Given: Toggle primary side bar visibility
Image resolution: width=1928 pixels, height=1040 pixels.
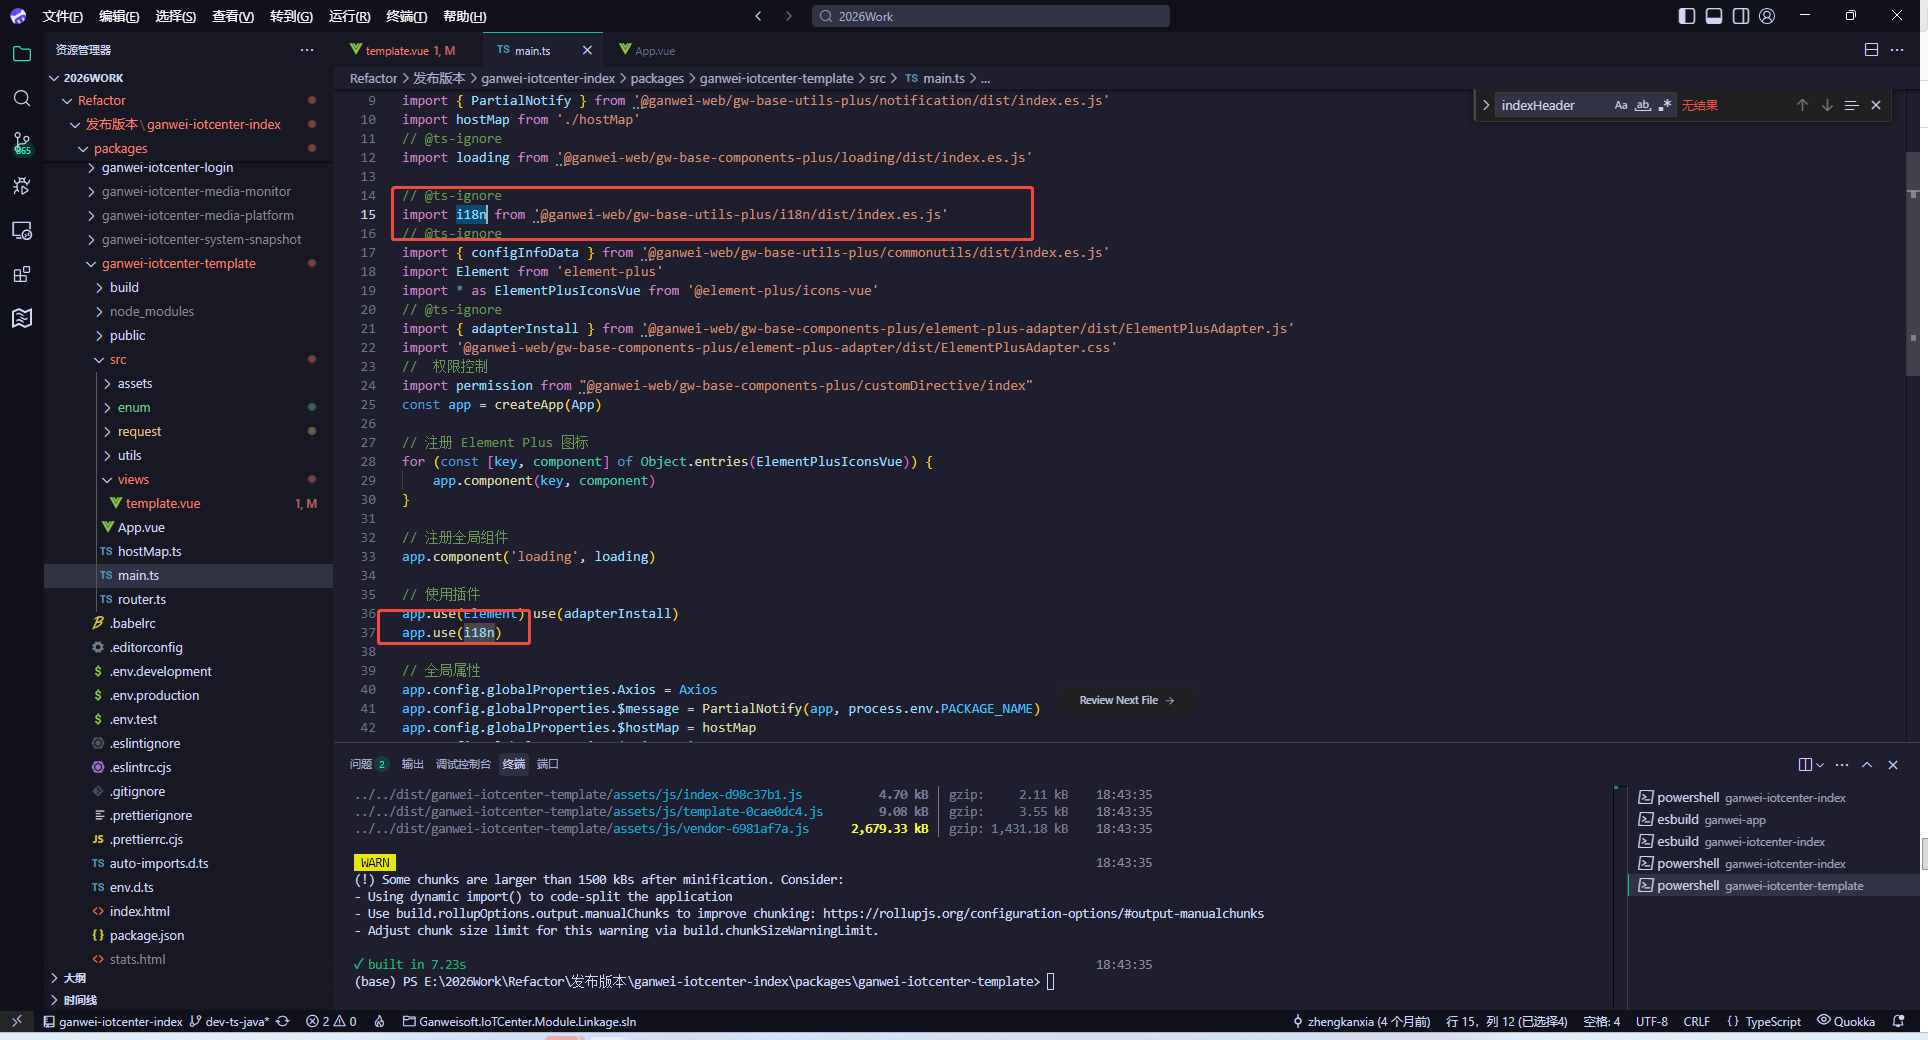Looking at the screenshot, I should (1687, 16).
